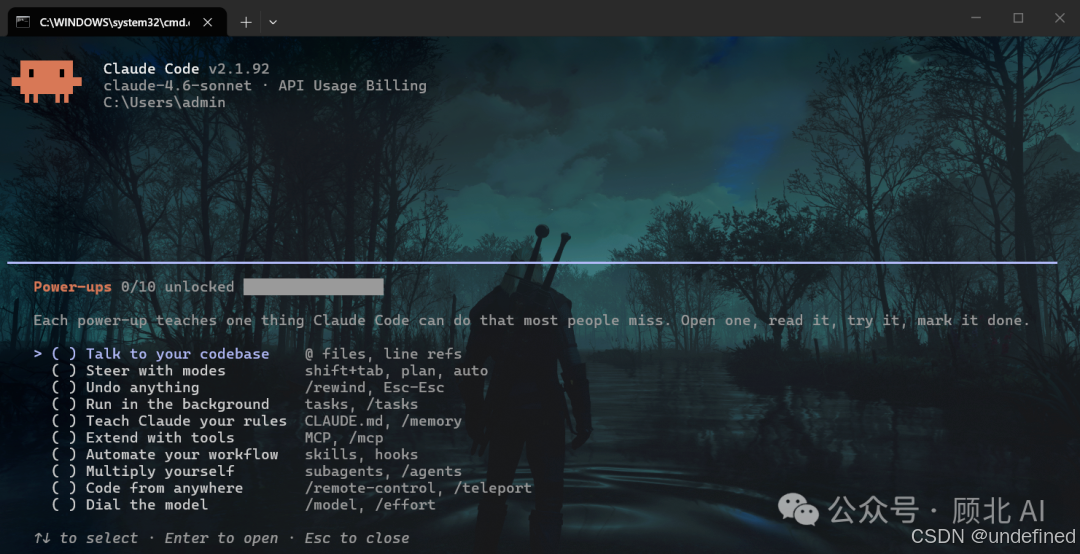1080x554 pixels.
Task: Check the Code from anywhere box
Action: pyautogui.click(x=63, y=488)
